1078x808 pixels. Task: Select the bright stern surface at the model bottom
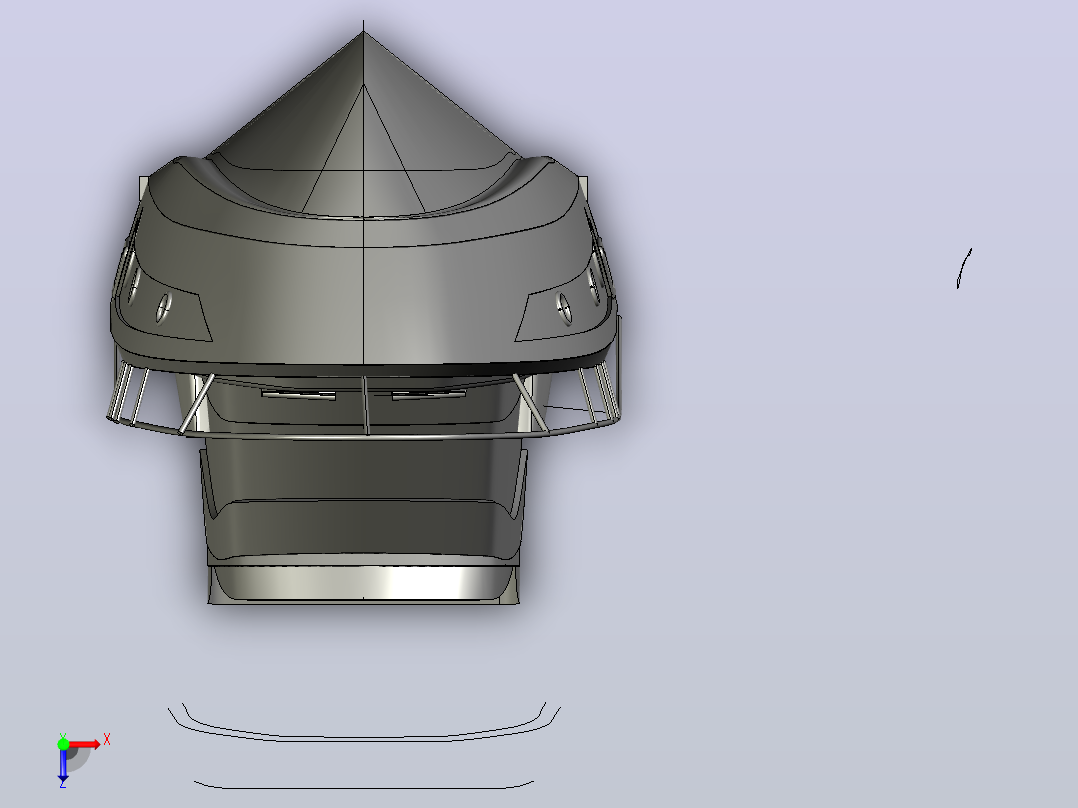[364, 583]
